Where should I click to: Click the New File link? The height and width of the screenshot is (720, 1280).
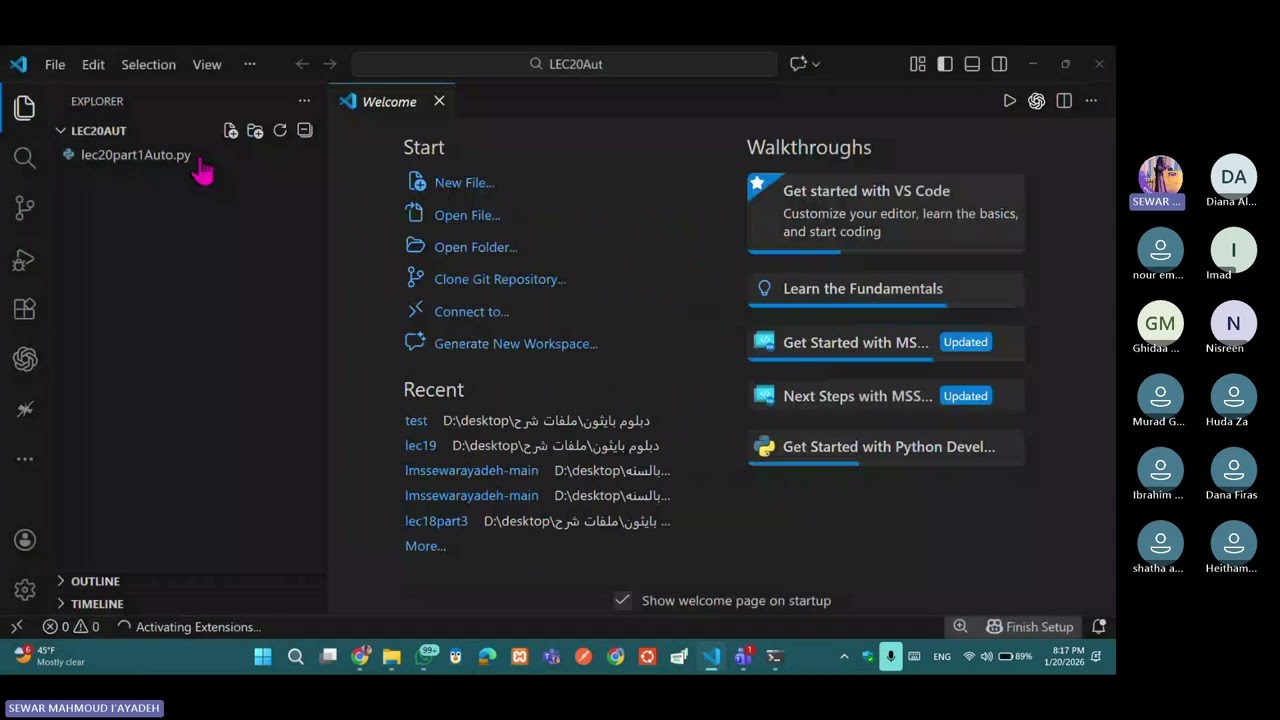coord(464,183)
